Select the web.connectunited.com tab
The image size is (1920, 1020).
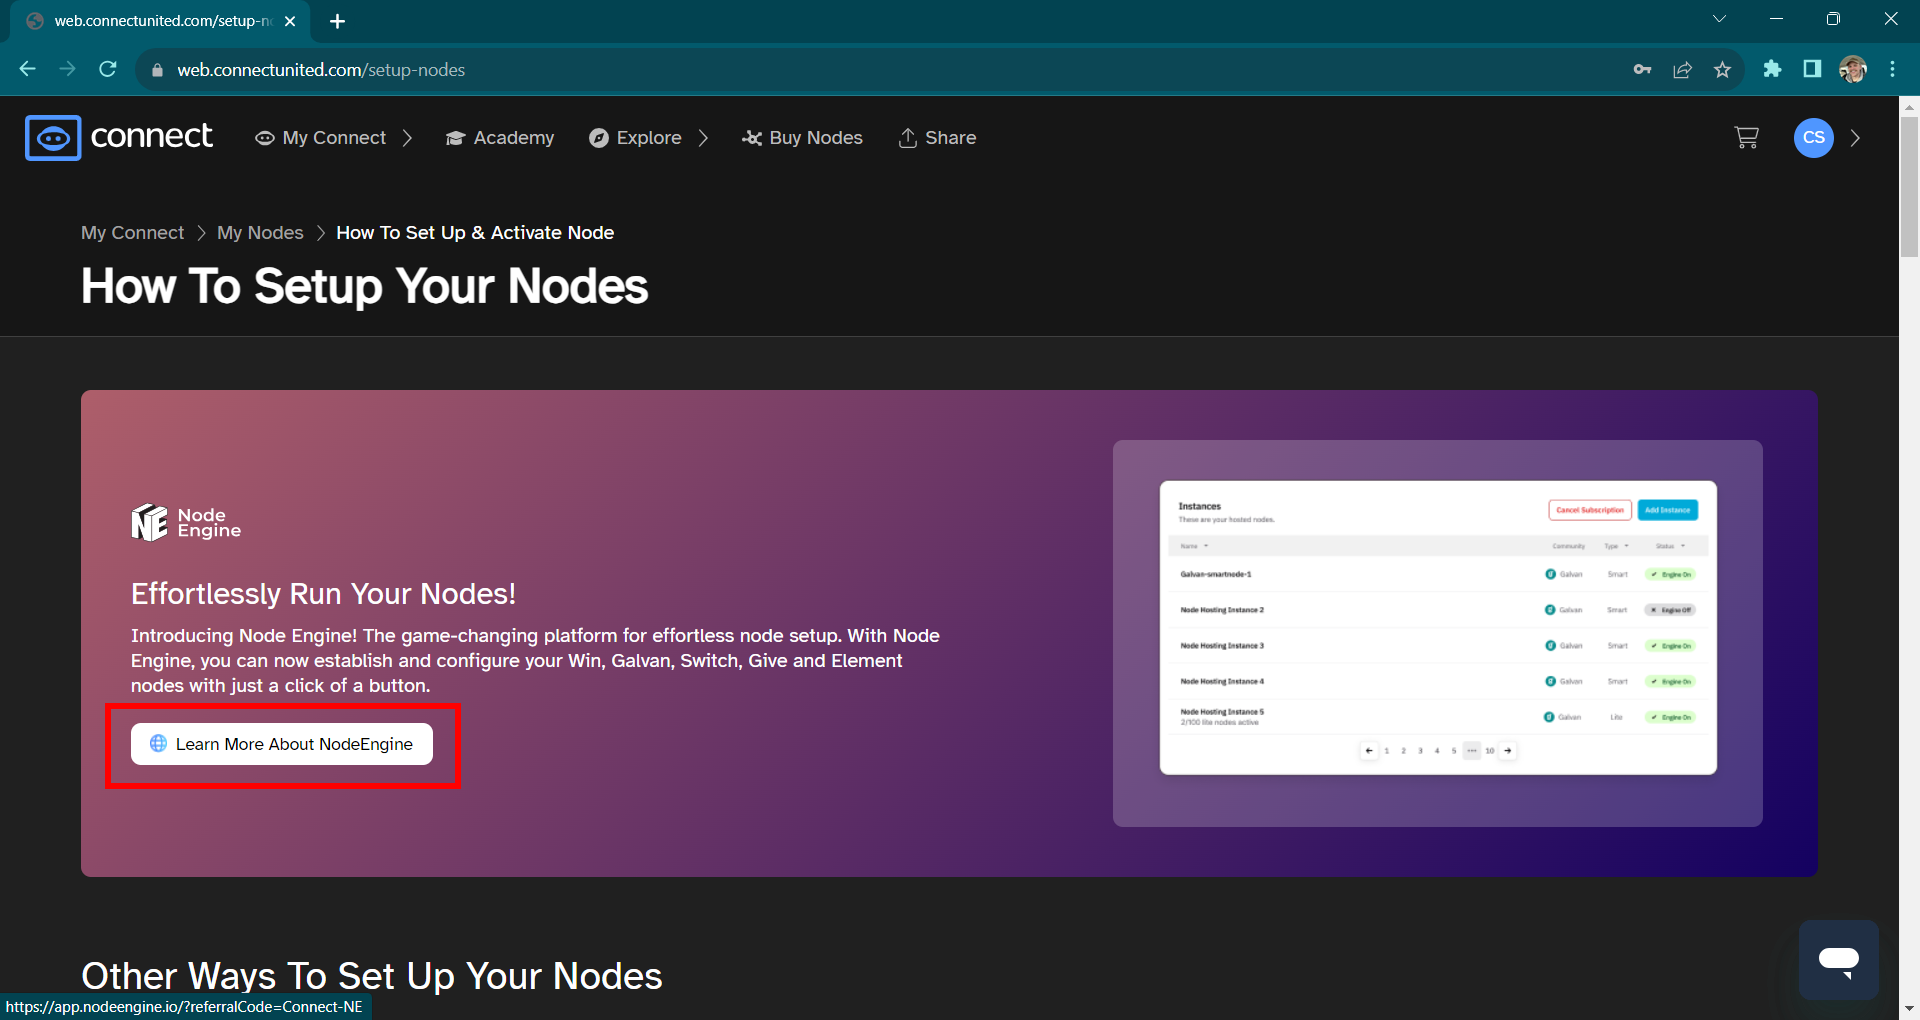point(160,21)
